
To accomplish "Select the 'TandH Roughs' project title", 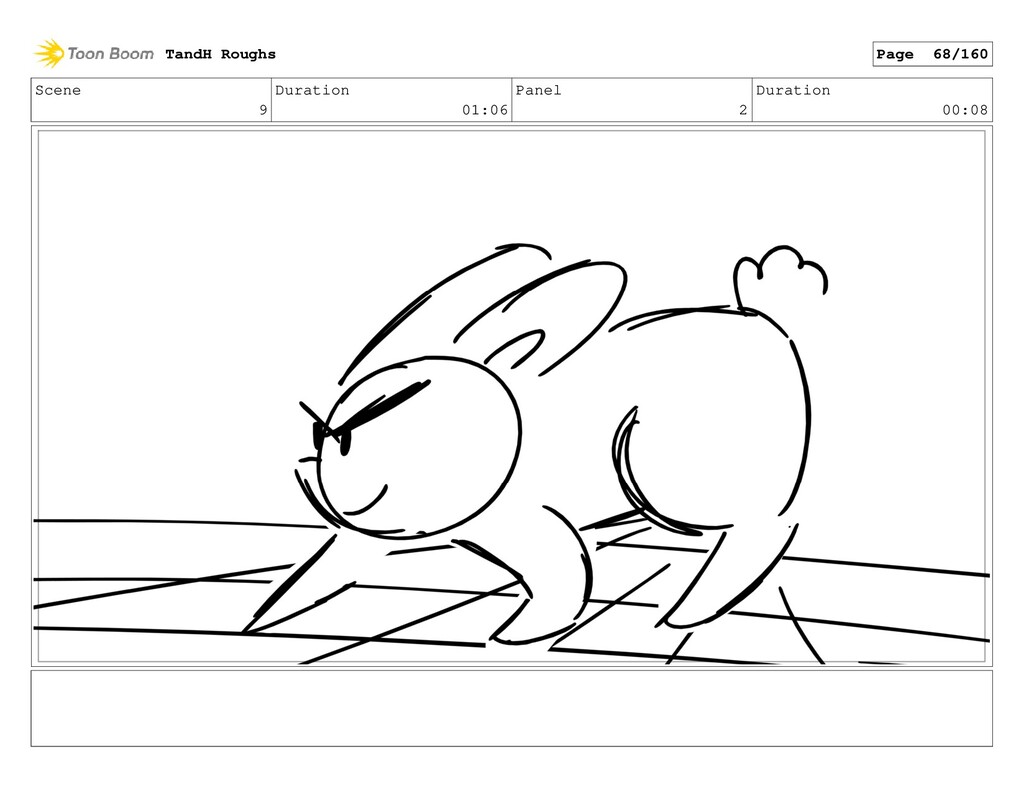I will pos(220,54).
